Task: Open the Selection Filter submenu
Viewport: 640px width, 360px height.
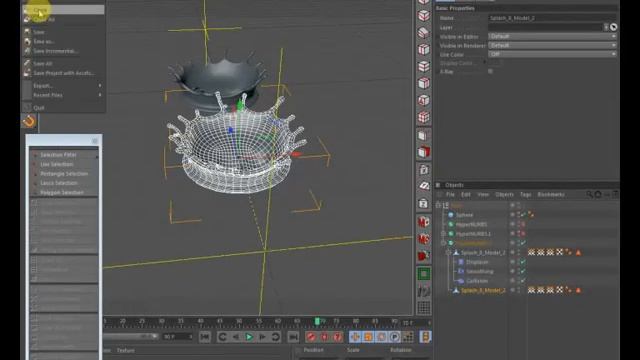Action: point(64,155)
